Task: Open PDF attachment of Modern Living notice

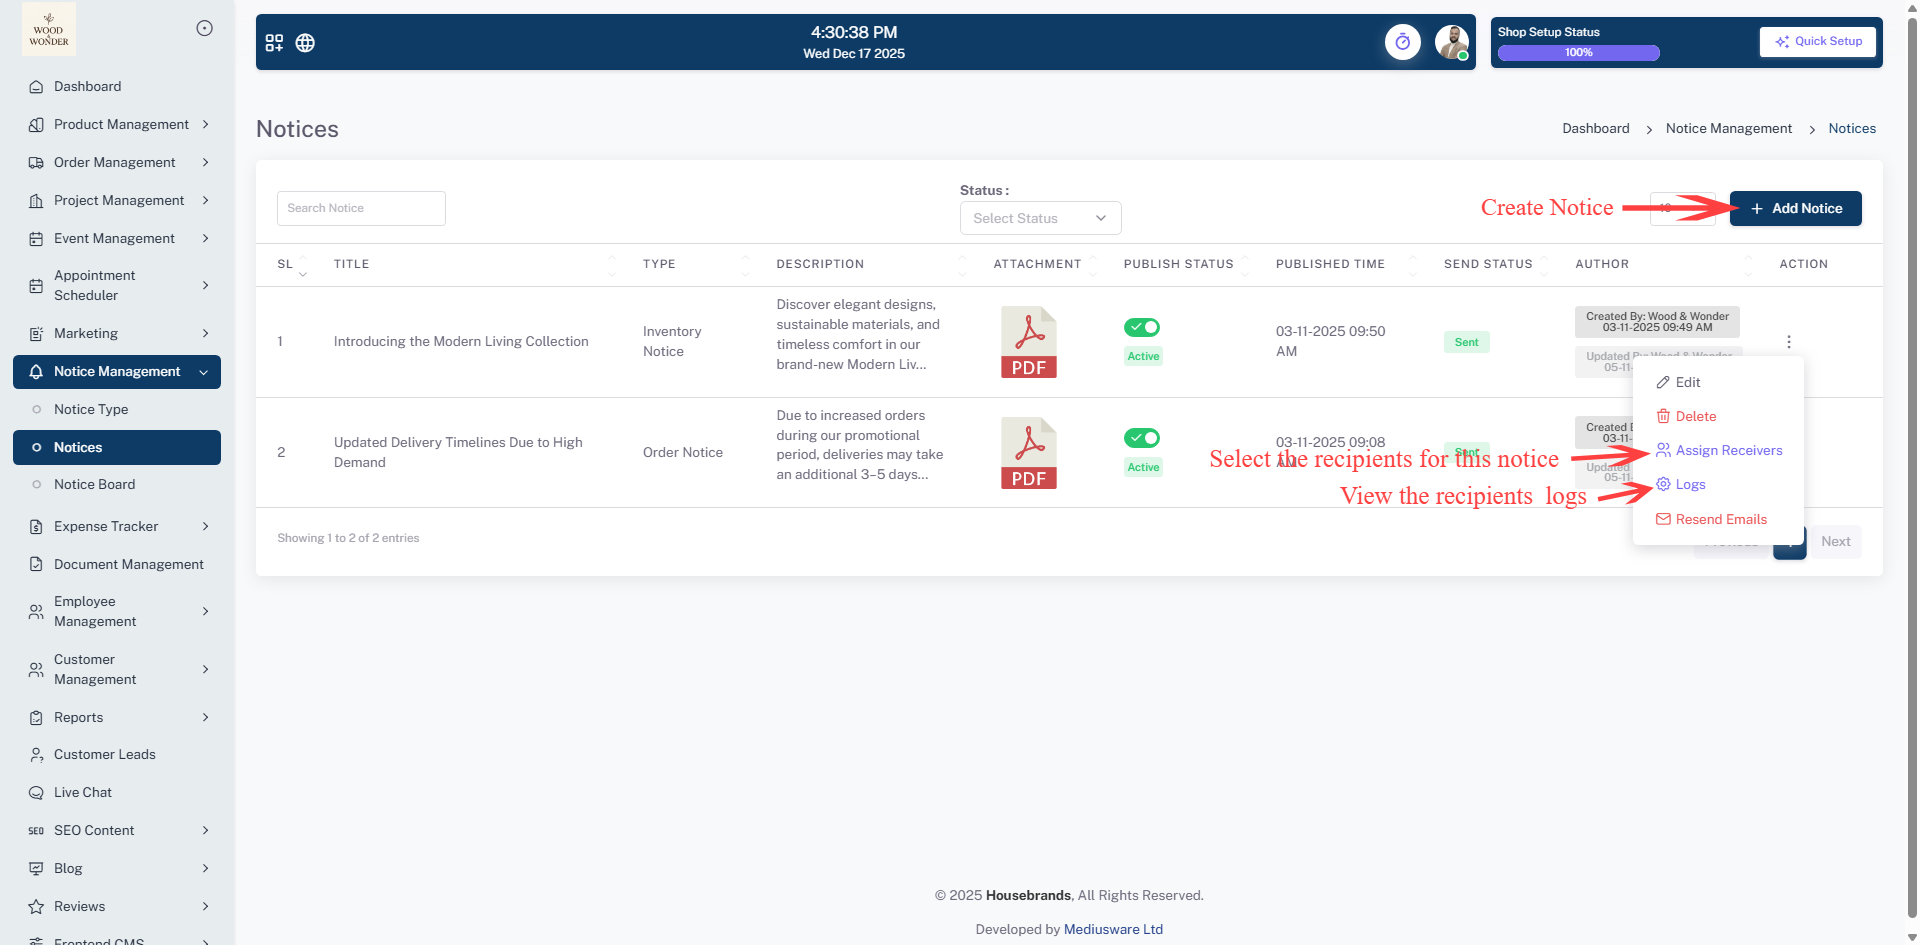Action: [1028, 342]
